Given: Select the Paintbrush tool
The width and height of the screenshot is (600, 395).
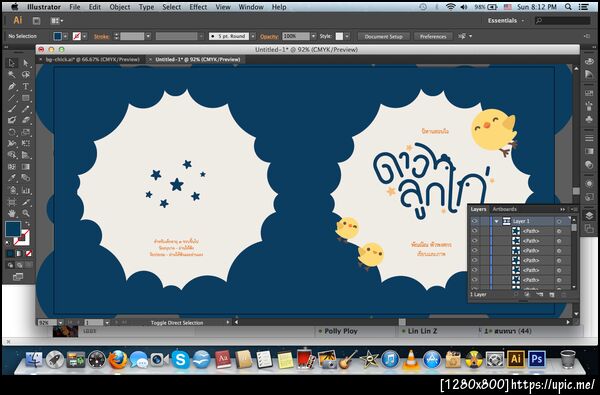Looking at the screenshot, I should point(12,109).
